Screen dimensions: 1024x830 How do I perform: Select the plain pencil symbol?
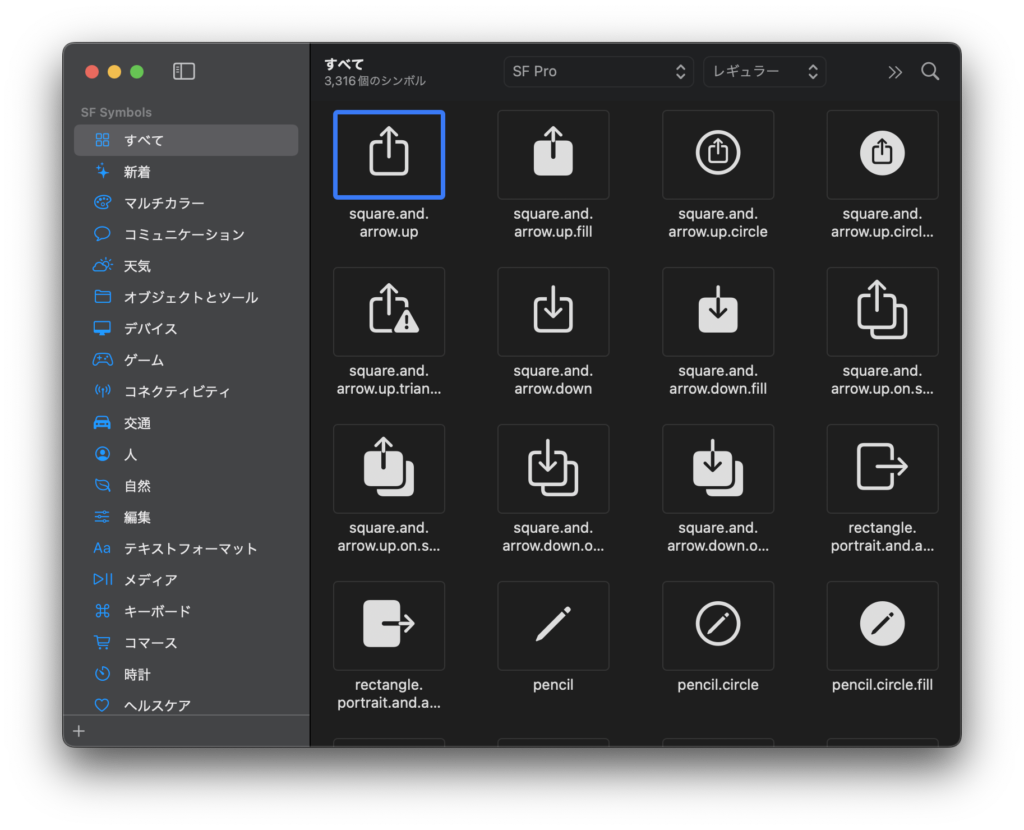point(553,626)
